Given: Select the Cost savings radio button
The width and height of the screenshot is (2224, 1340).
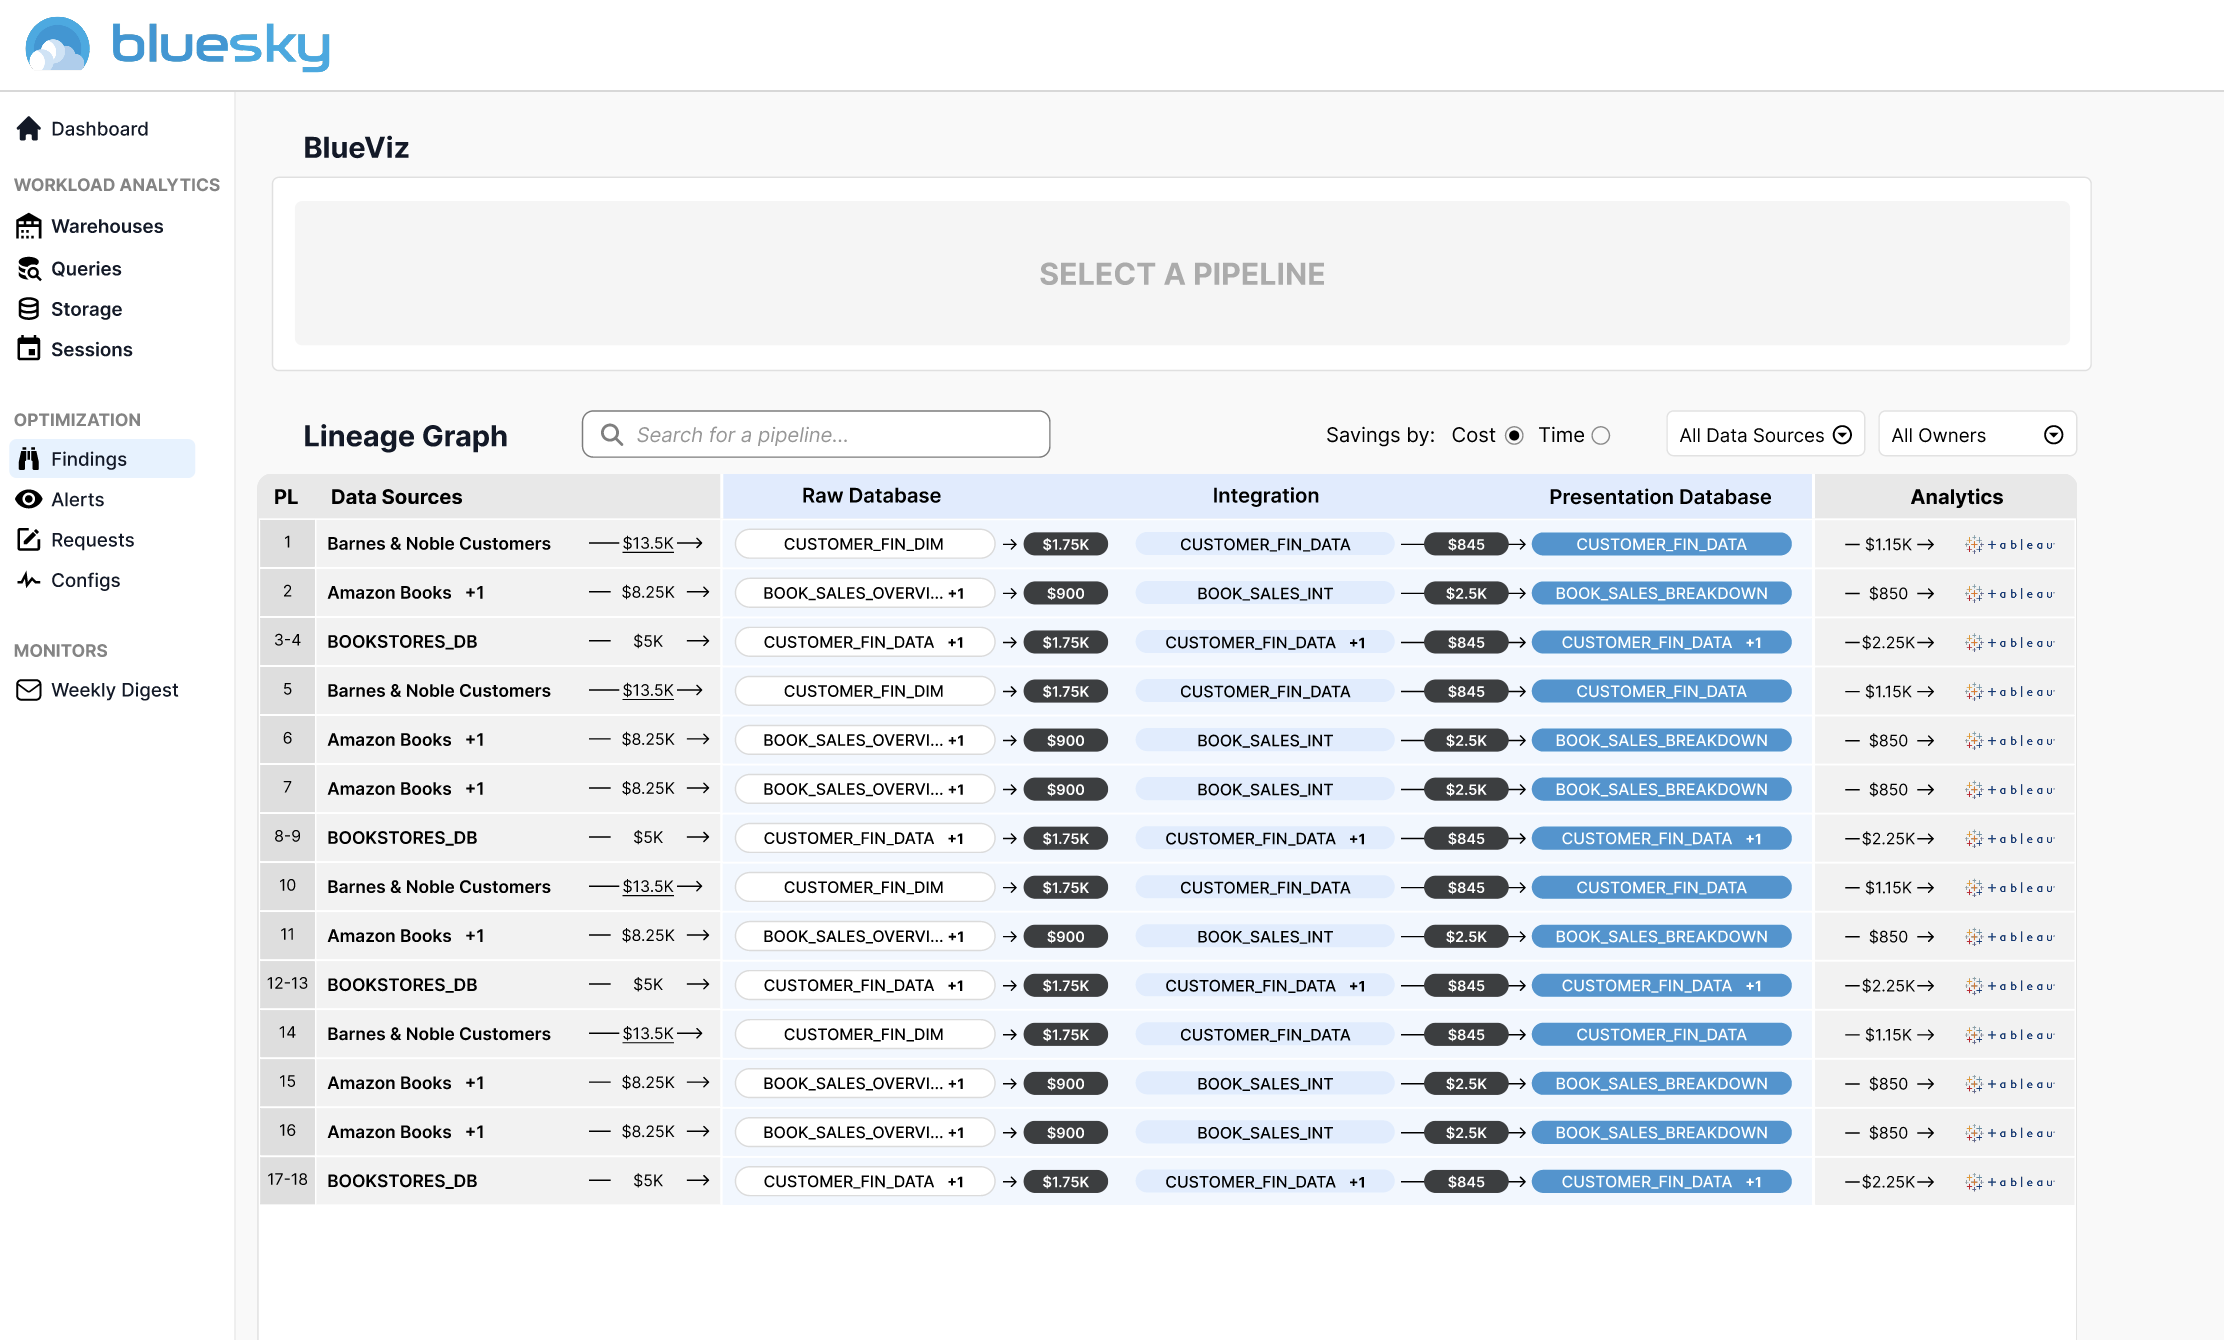Looking at the screenshot, I should pos(1514,435).
